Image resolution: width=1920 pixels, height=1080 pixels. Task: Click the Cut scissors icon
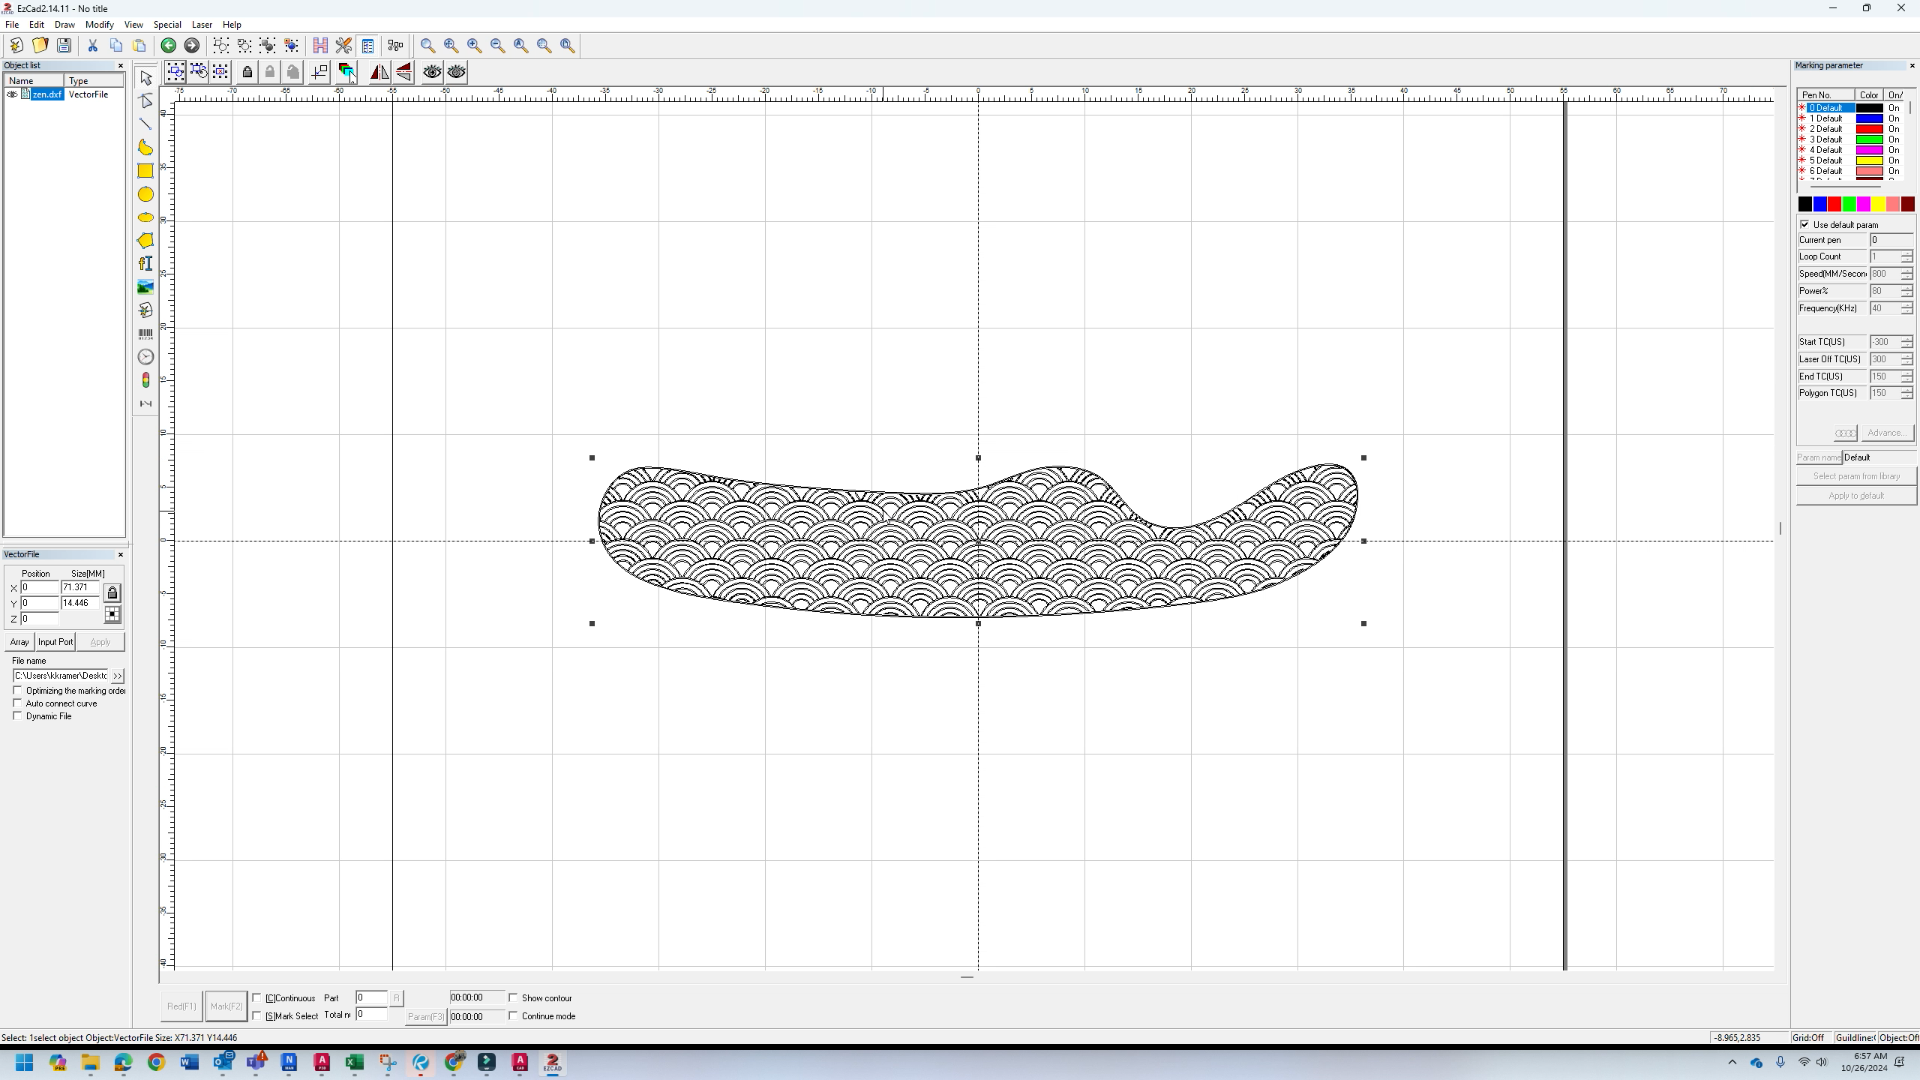pyautogui.click(x=93, y=45)
